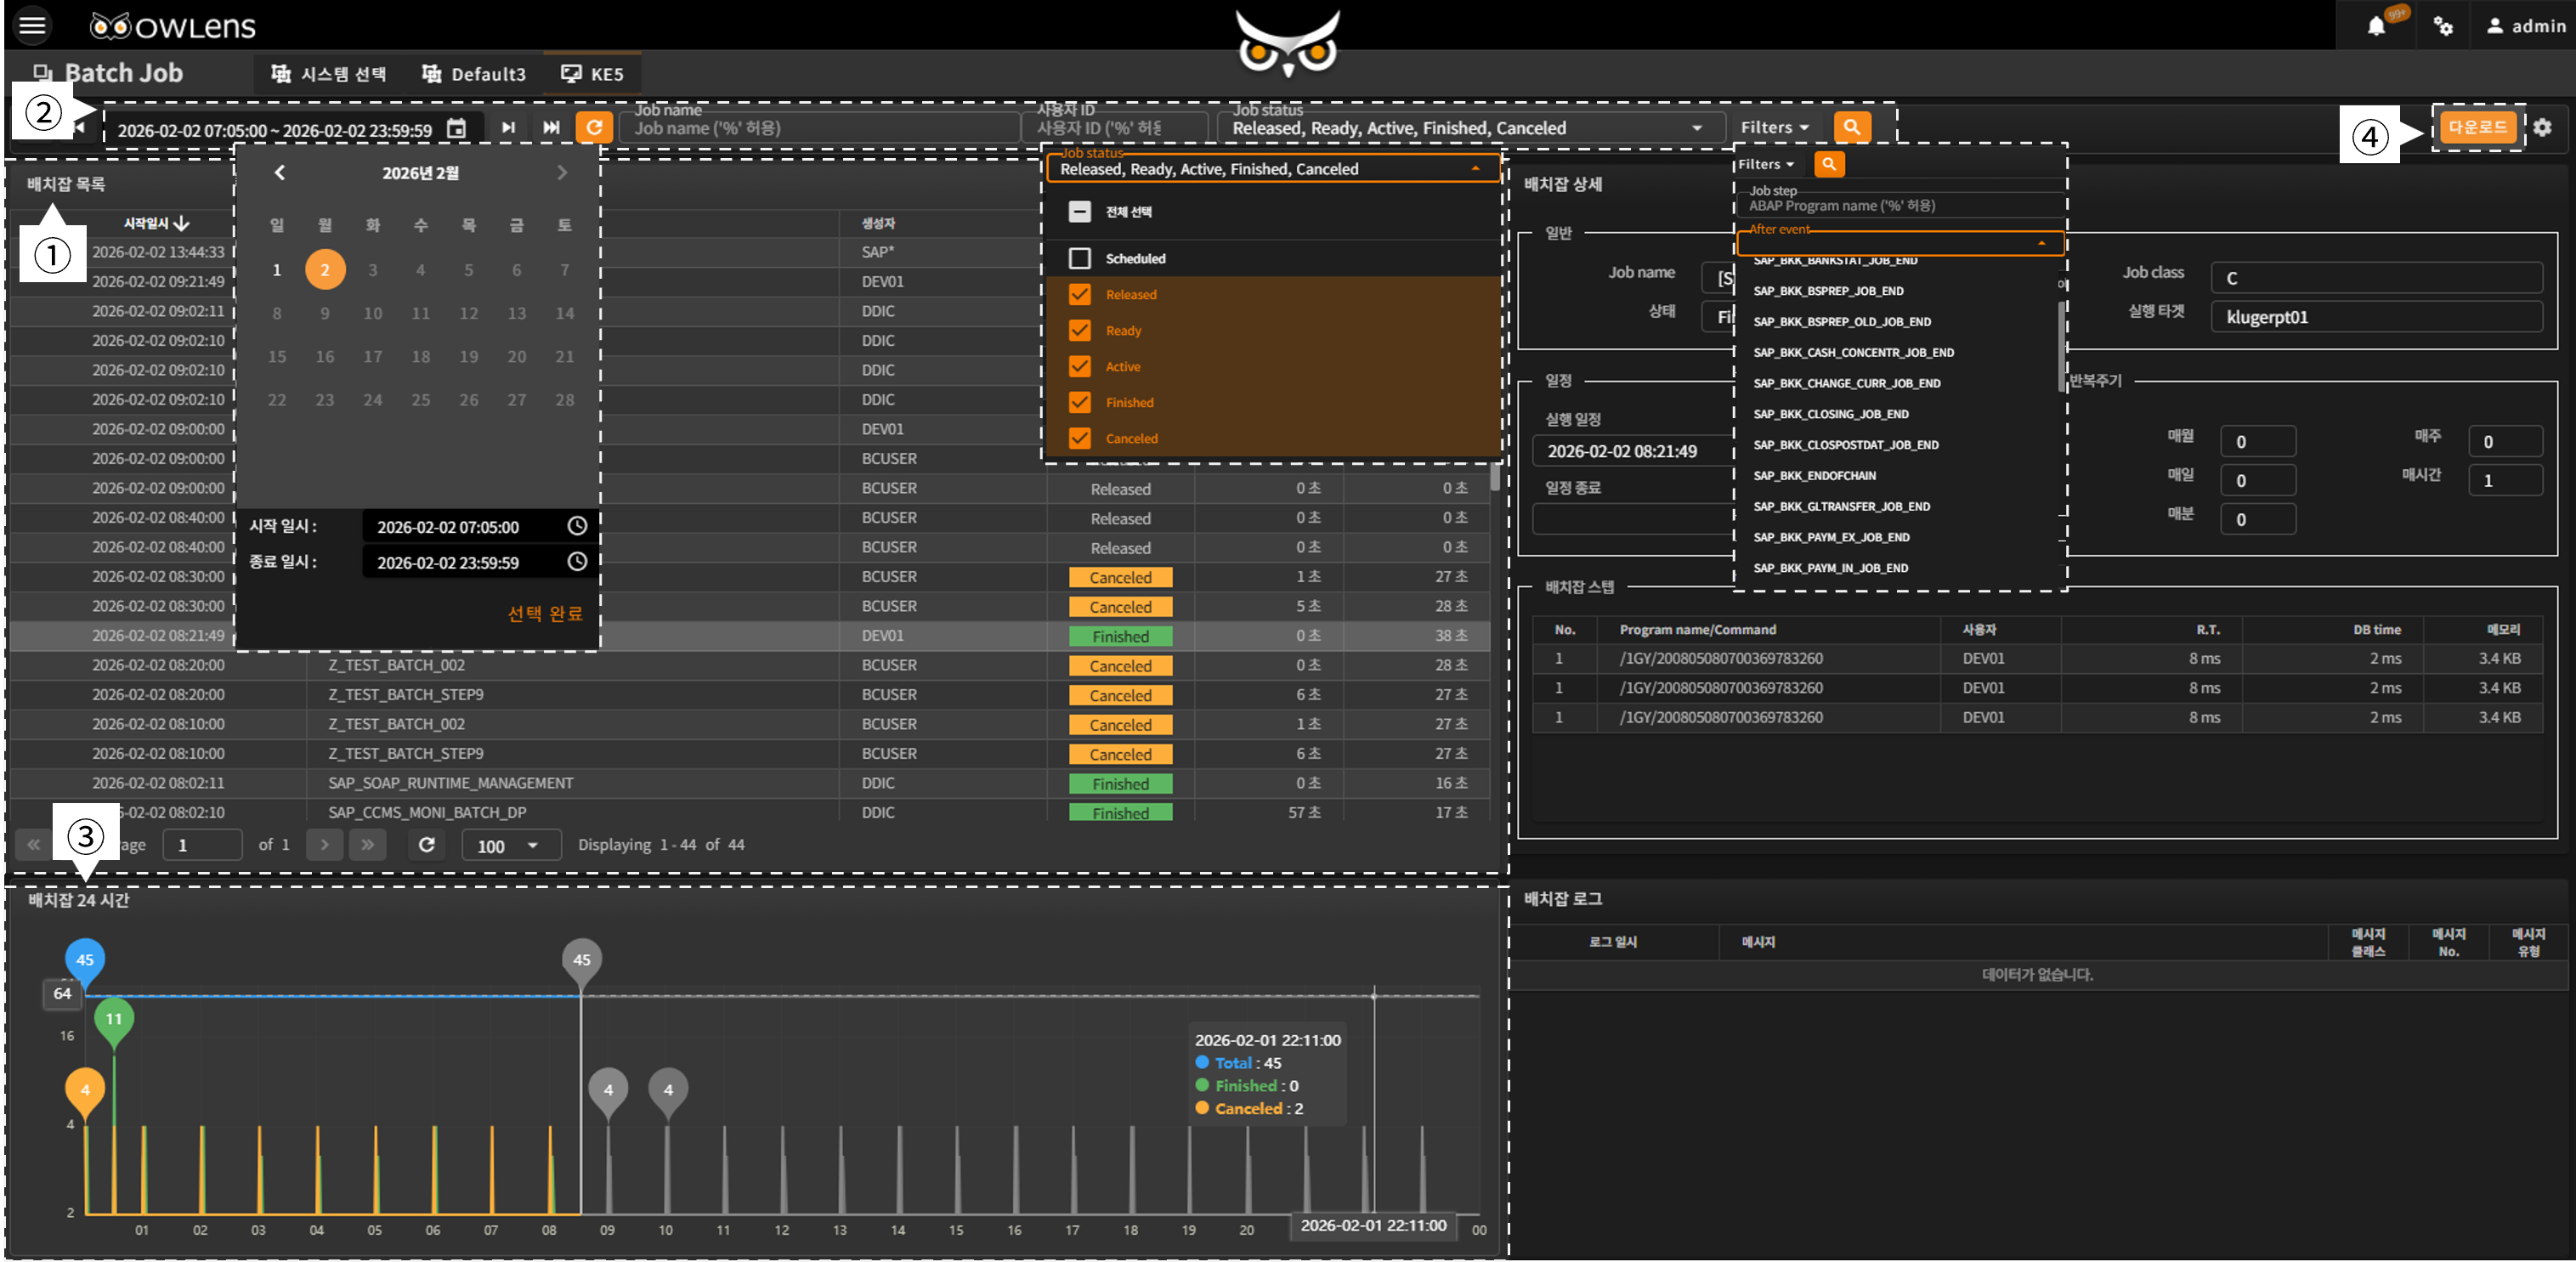Open the hamburger main menu
Screen dimensions: 2576x1262
pos(32,25)
